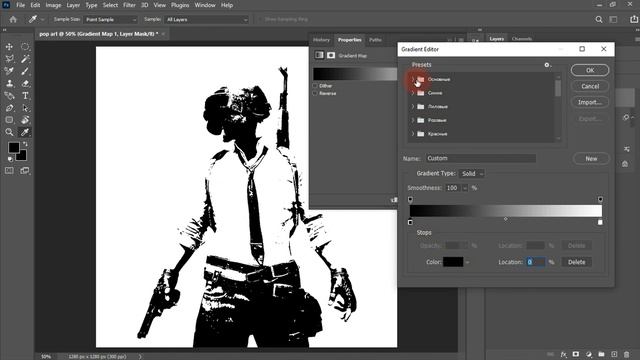Open the stop Color dropdown arrow
The image size is (640, 360).
click(x=468, y=262)
